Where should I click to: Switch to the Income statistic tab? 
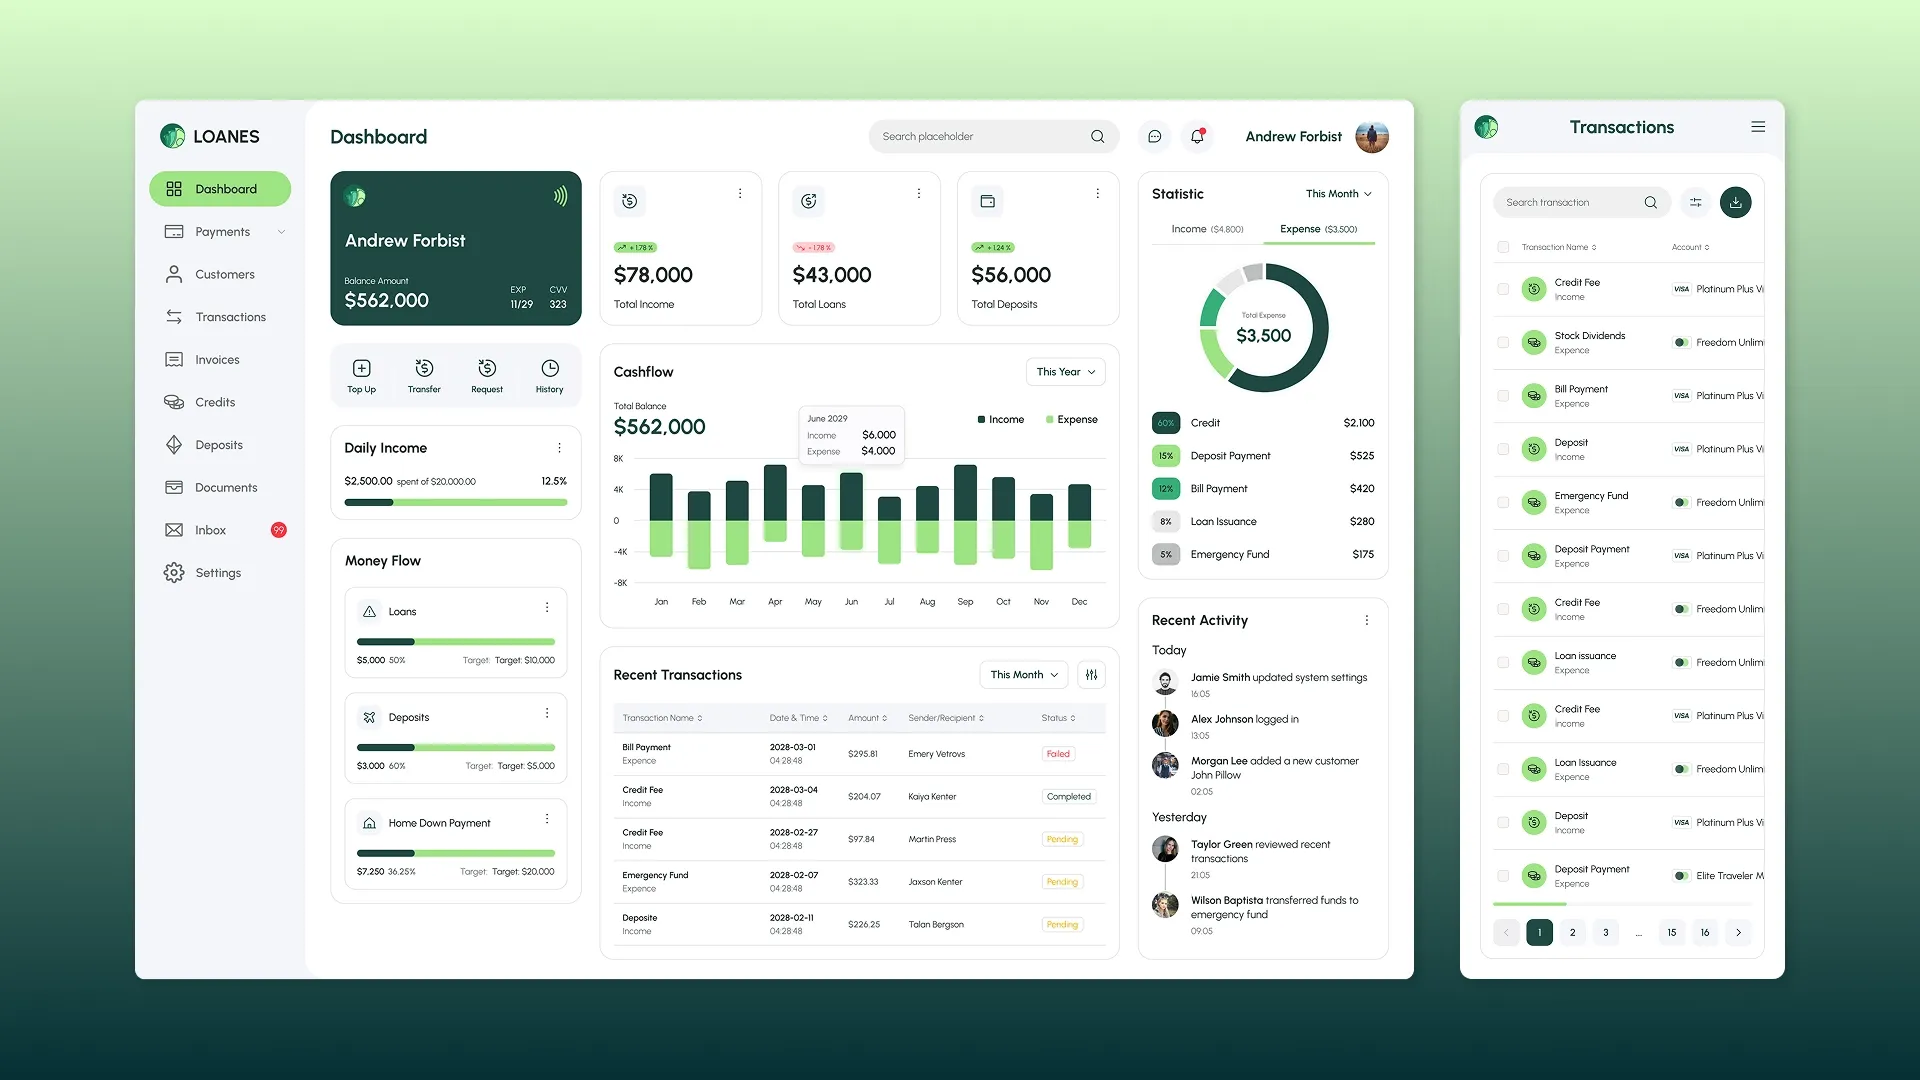pos(1207,229)
